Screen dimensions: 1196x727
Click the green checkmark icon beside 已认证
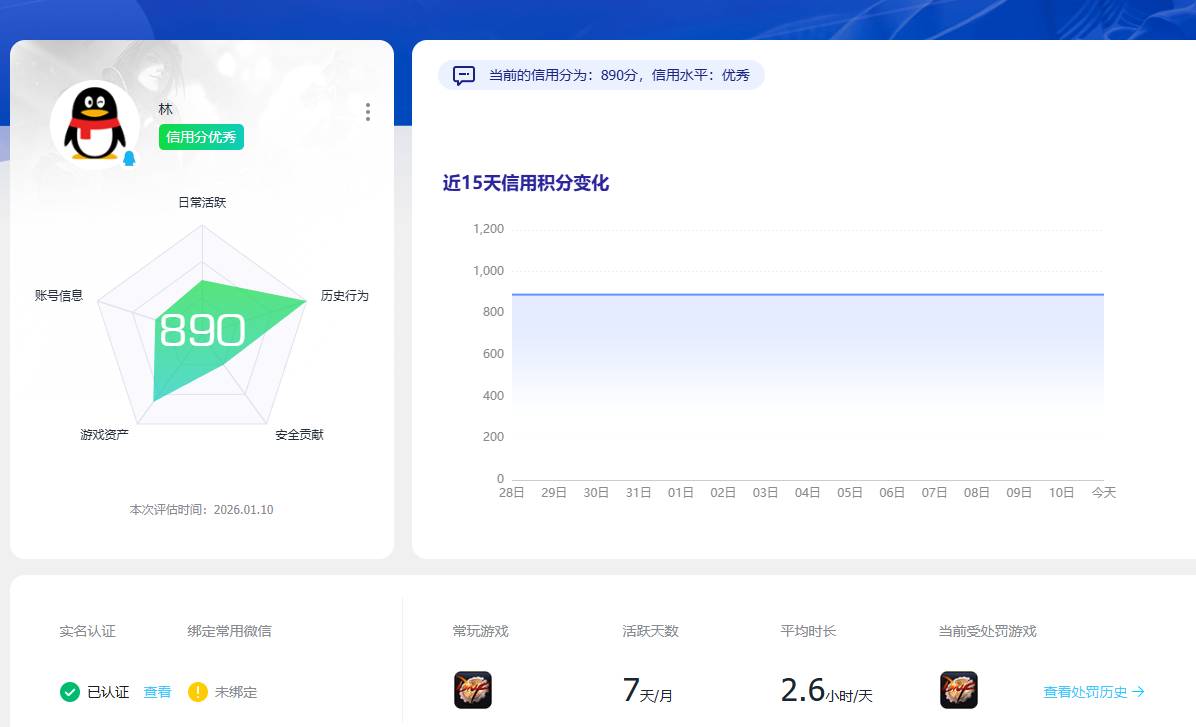point(71,691)
